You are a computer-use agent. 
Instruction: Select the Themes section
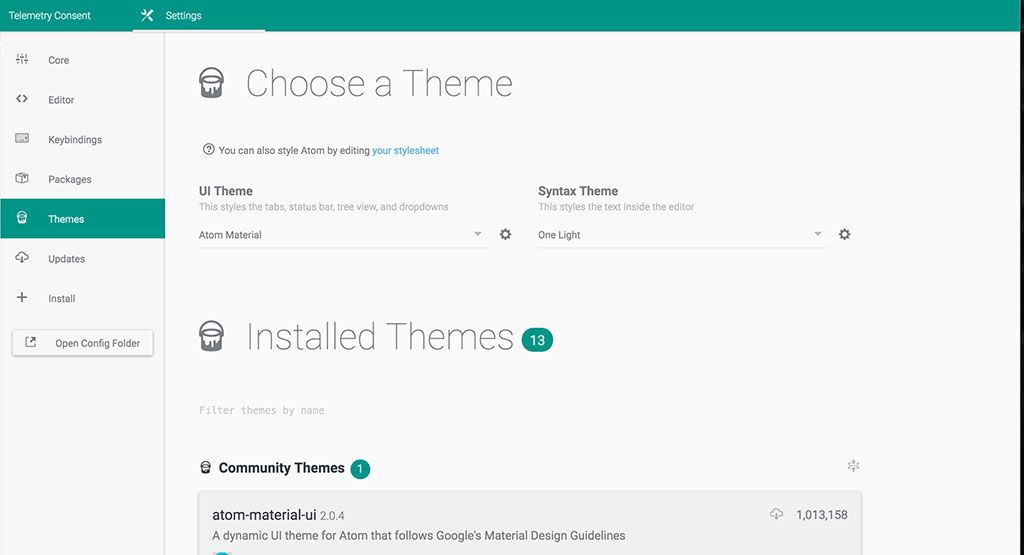(x=82, y=219)
